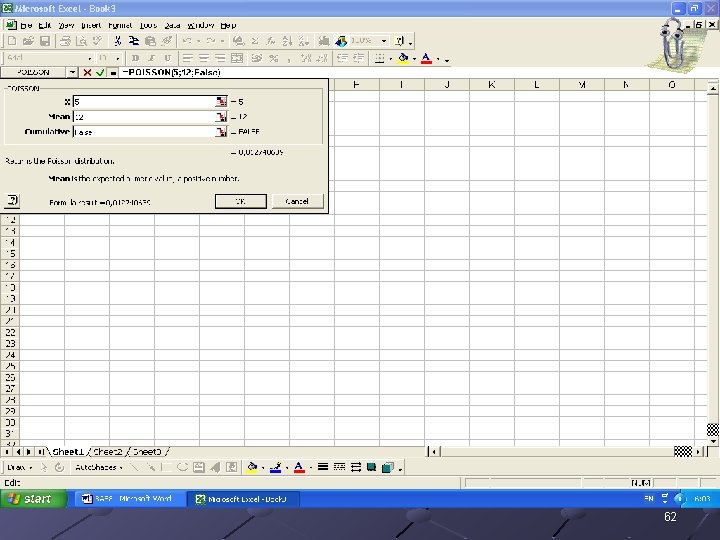Click Cancel in the POISSON dialog
The height and width of the screenshot is (540, 720).
pos(297,201)
